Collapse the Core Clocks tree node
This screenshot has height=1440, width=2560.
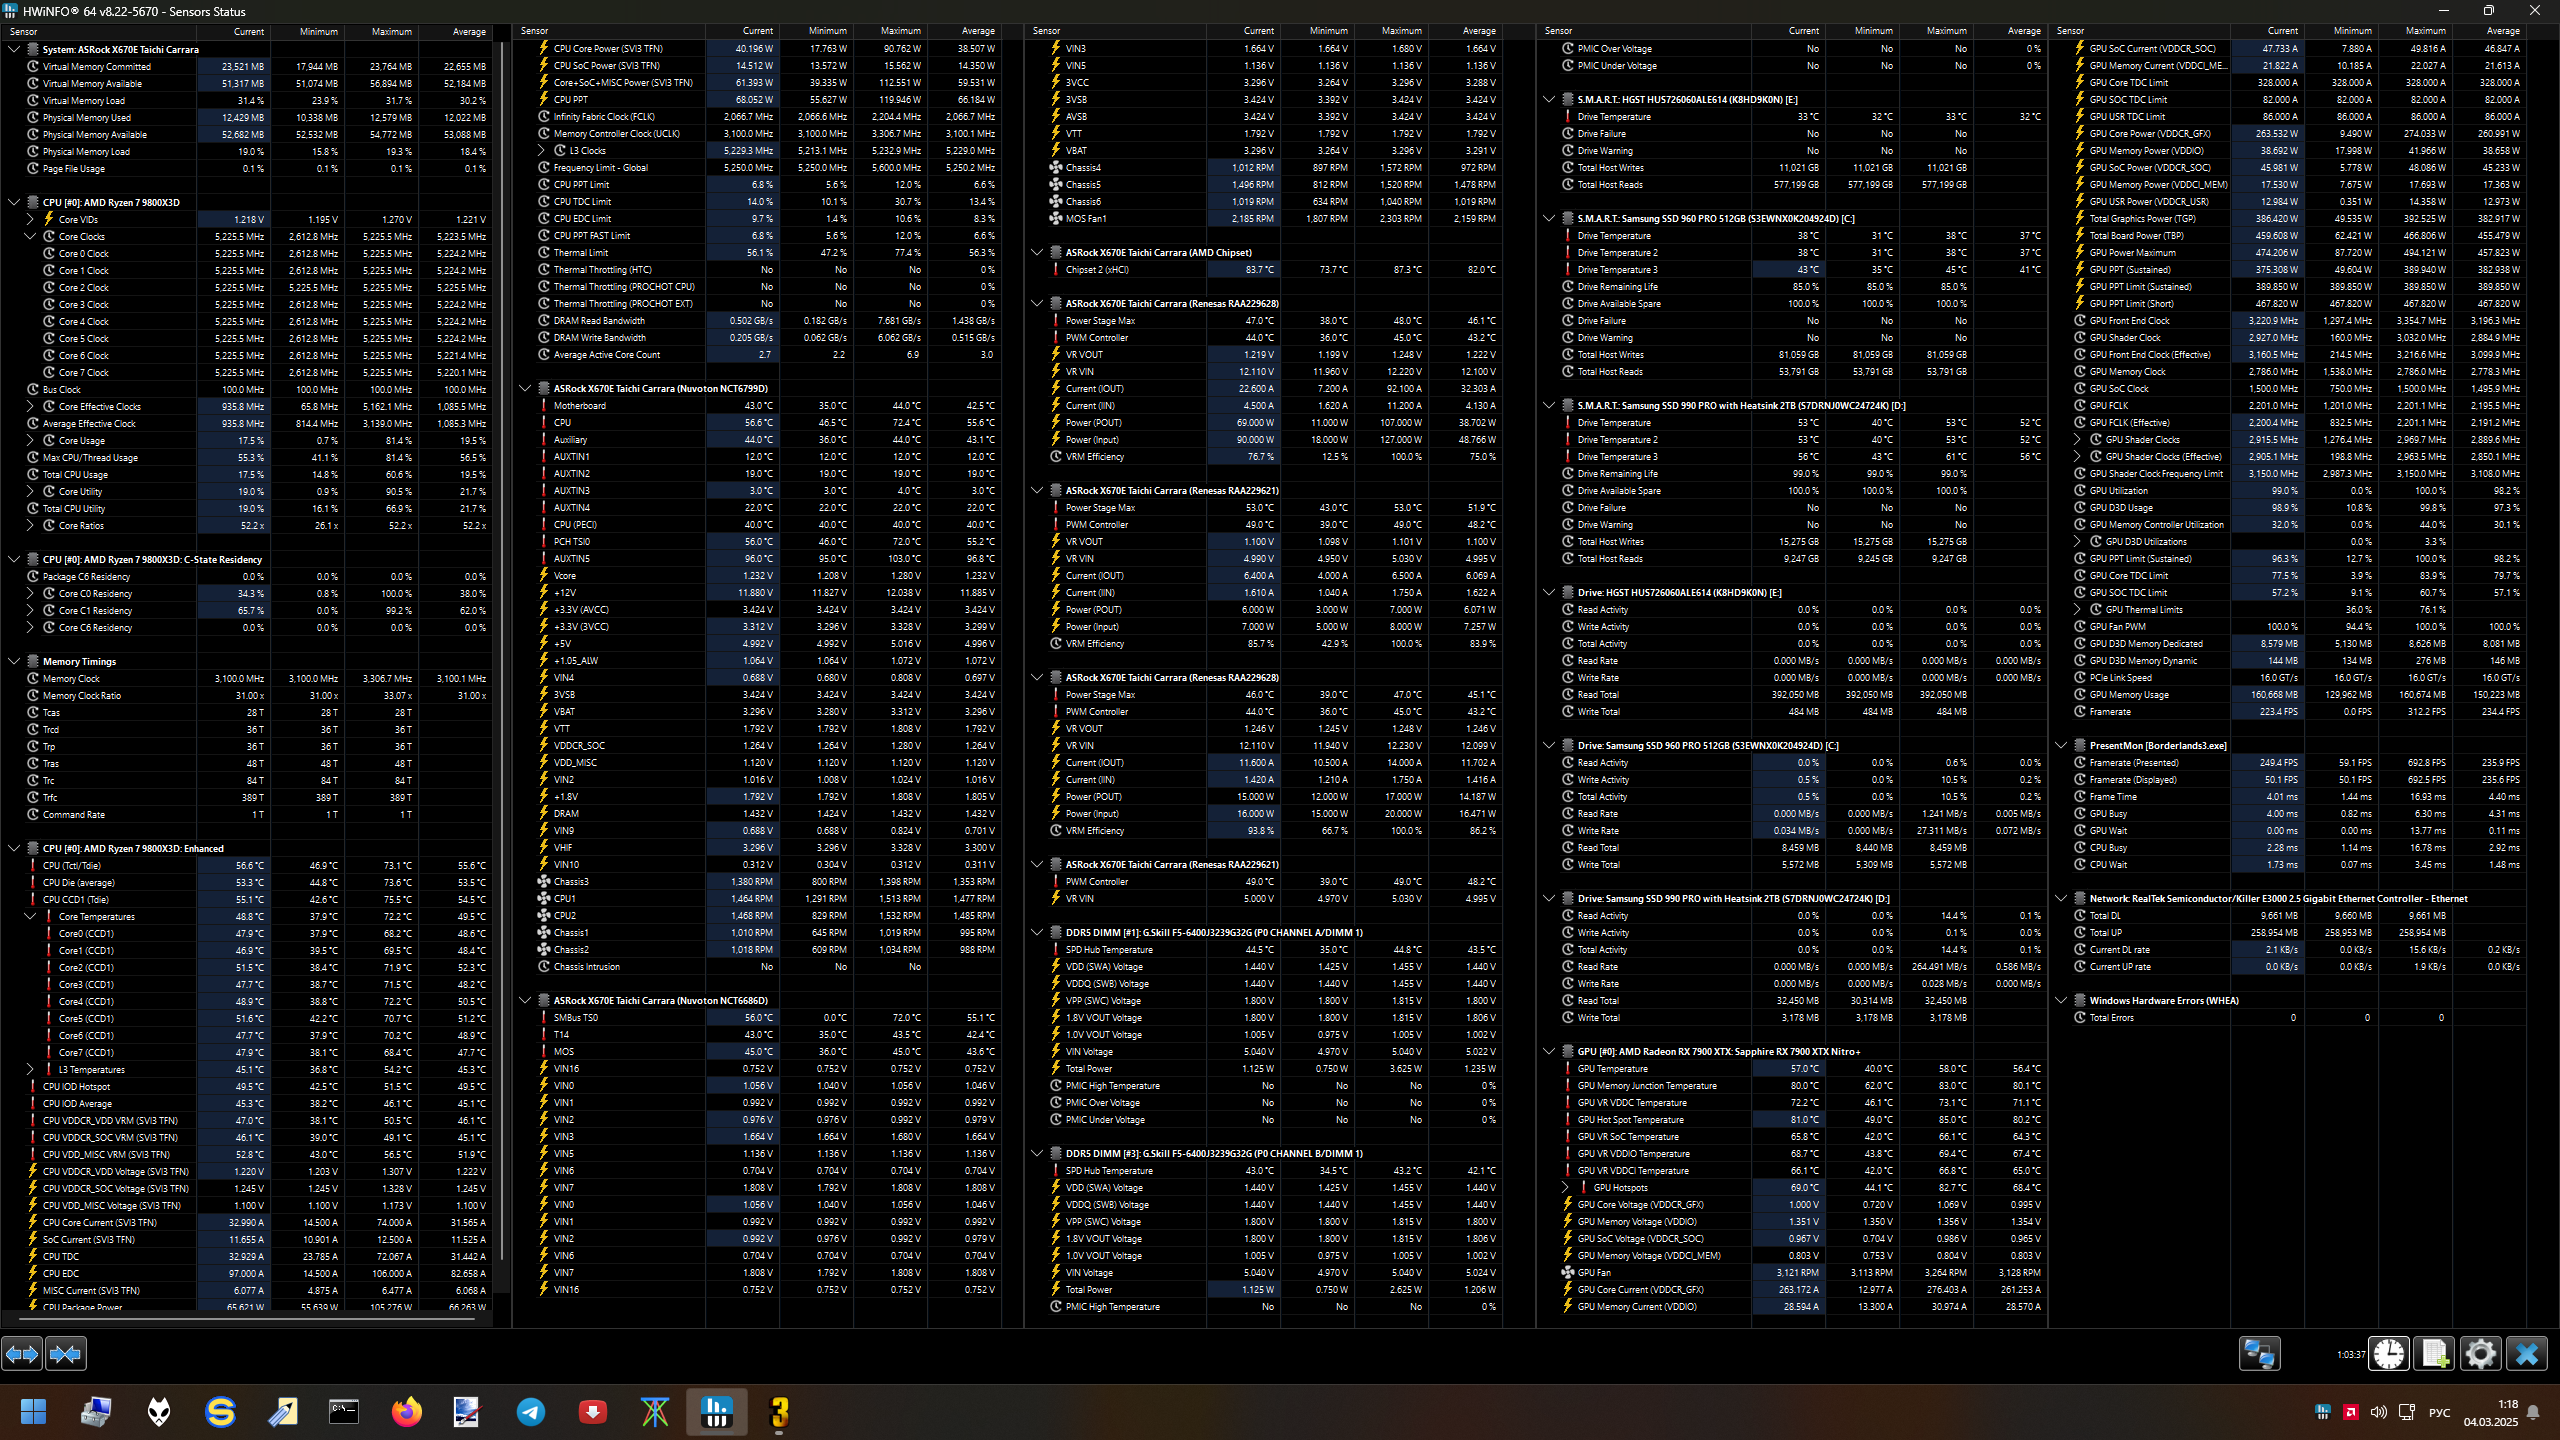pos(30,237)
